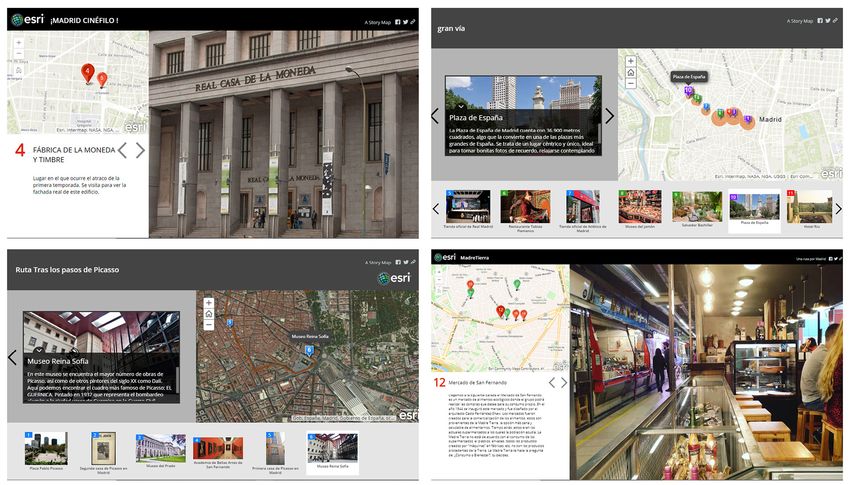
Task: Click the Mercado de San Fernando title
Action: click(x=478, y=383)
